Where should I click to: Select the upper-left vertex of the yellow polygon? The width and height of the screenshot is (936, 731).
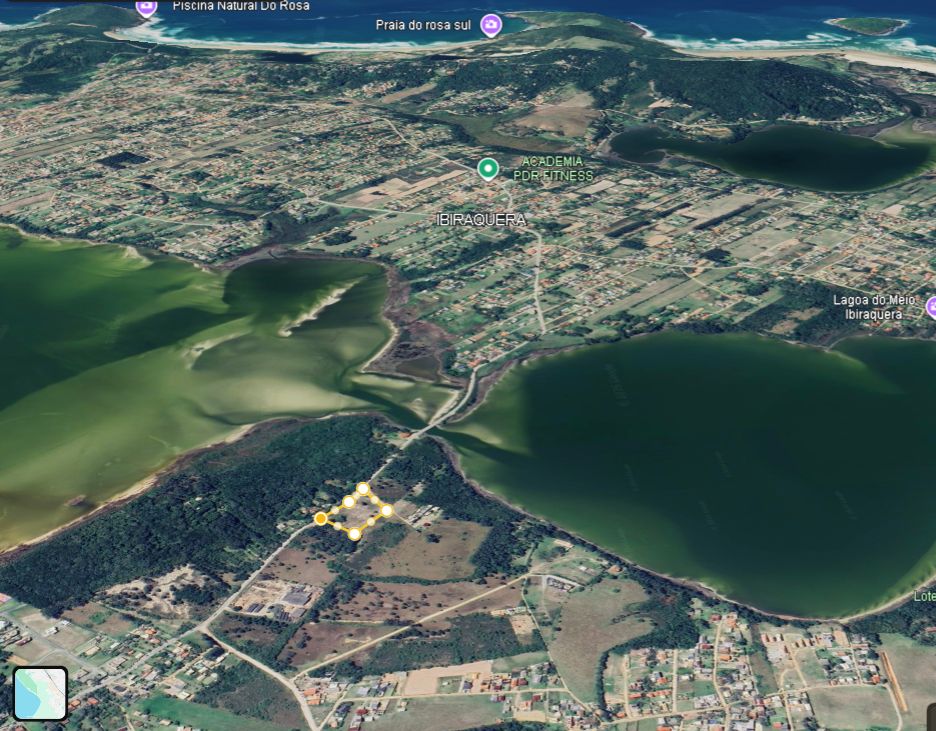[348, 501]
